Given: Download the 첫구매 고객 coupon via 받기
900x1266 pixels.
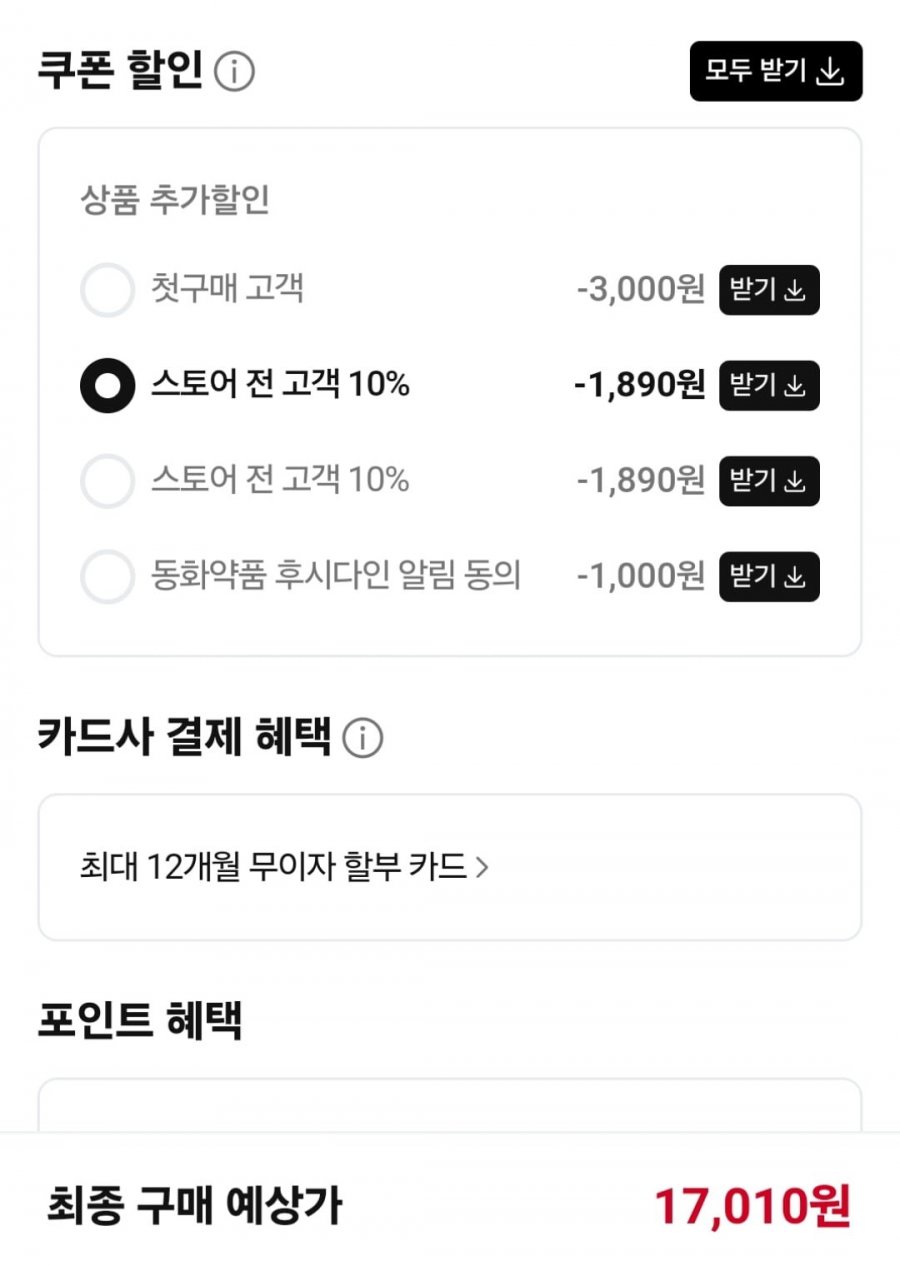Looking at the screenshot, I should click(x=769, y=290).
